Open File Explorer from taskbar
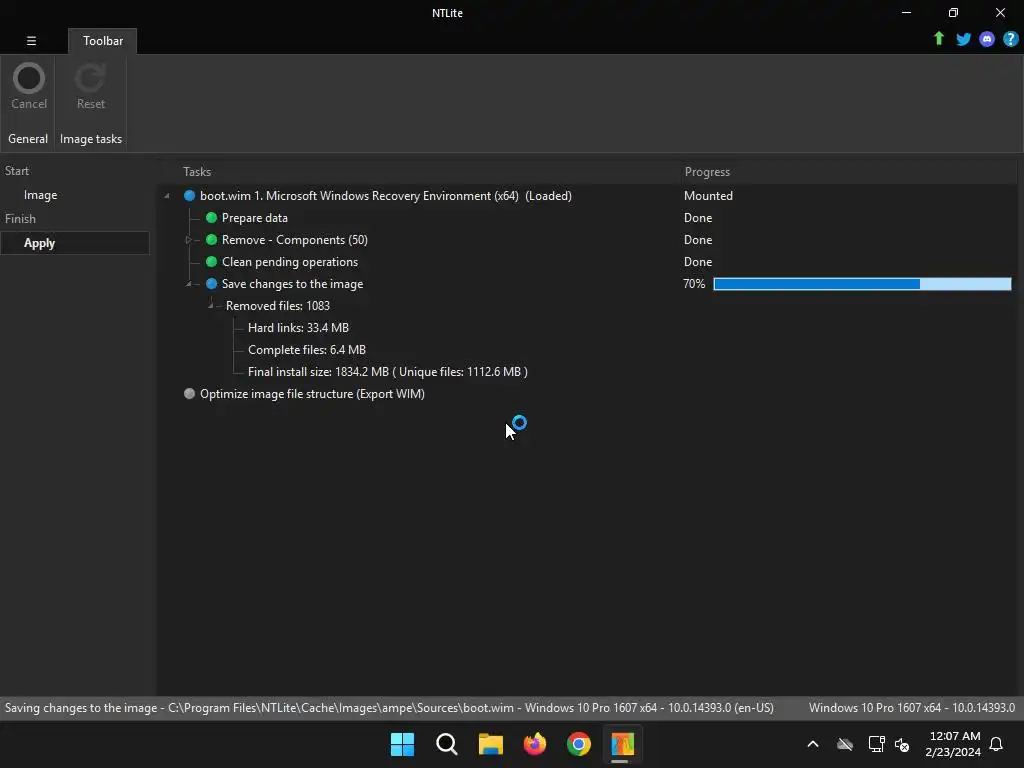This screenshot has width=1024, height=768. [x=490, y=744]
